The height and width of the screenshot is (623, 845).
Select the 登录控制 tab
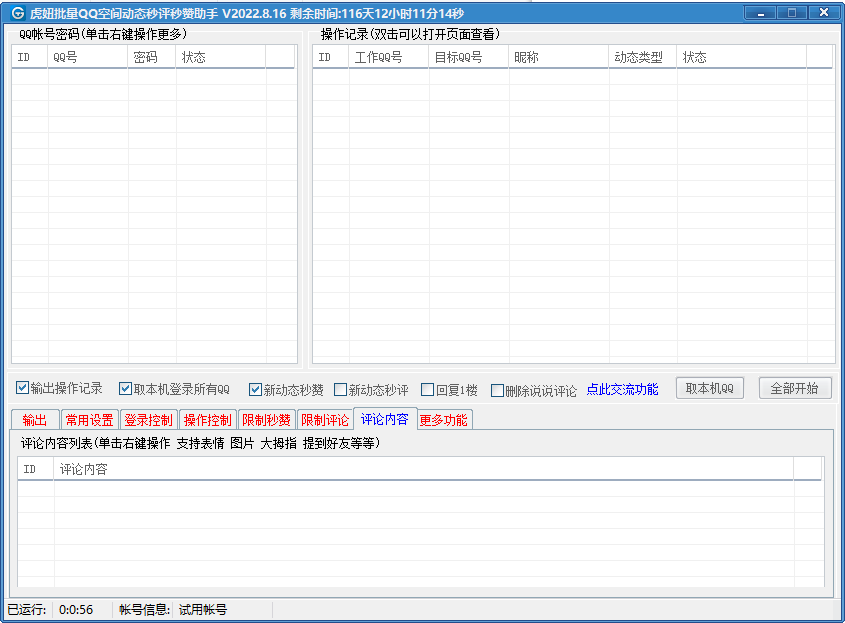[x=148, y=420]
